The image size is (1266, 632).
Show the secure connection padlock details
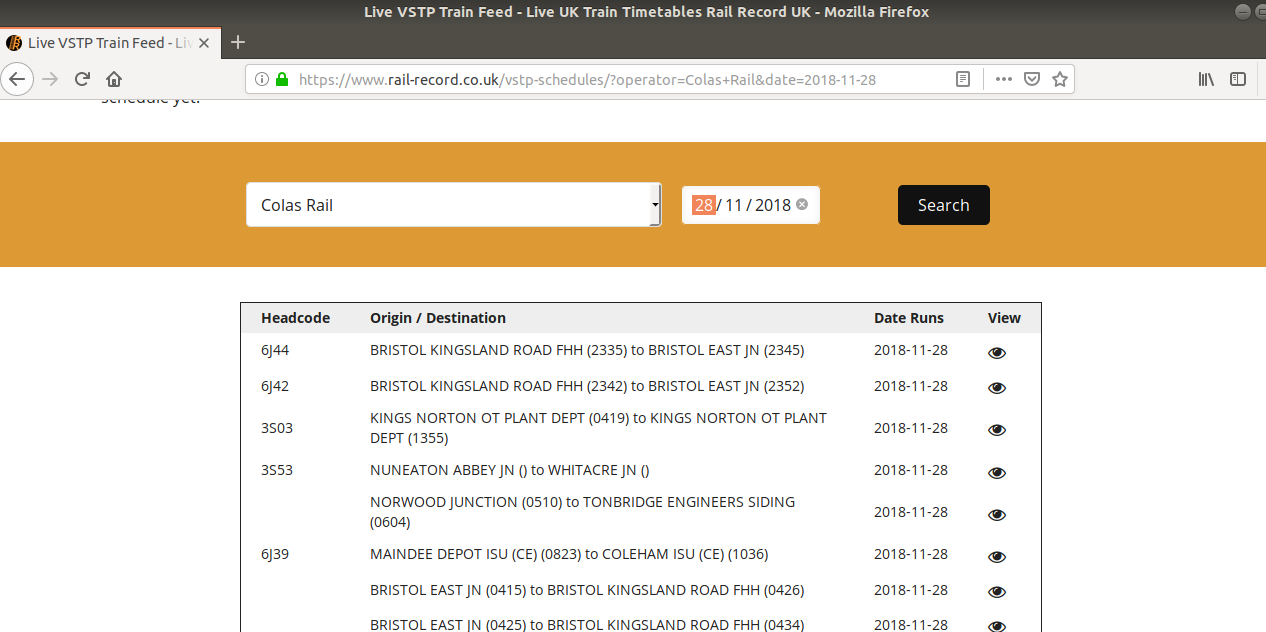pyautogui.click(x=282, y=79)
